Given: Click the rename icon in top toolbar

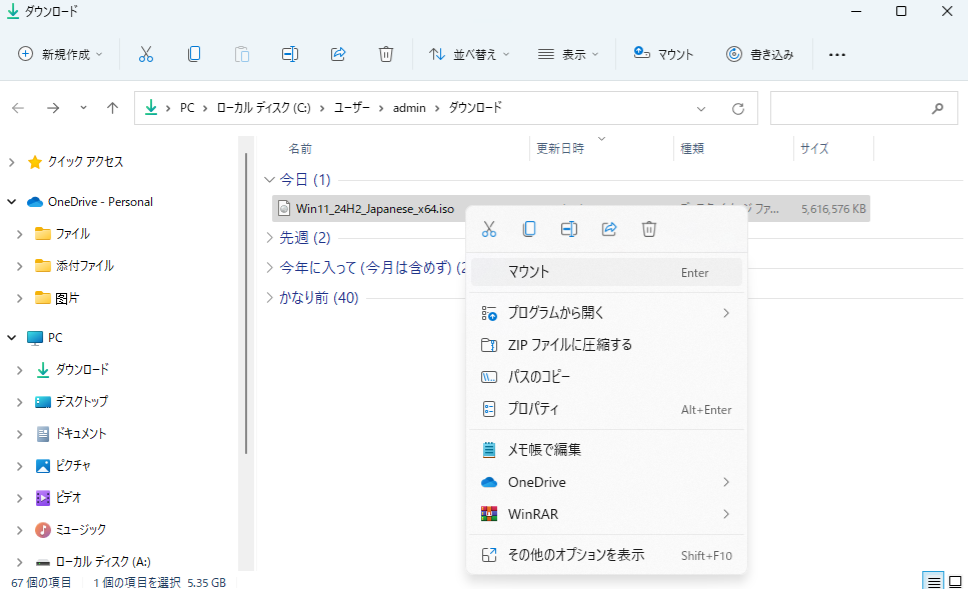Looking at the screenshot, I should click(x=290, y=54).
